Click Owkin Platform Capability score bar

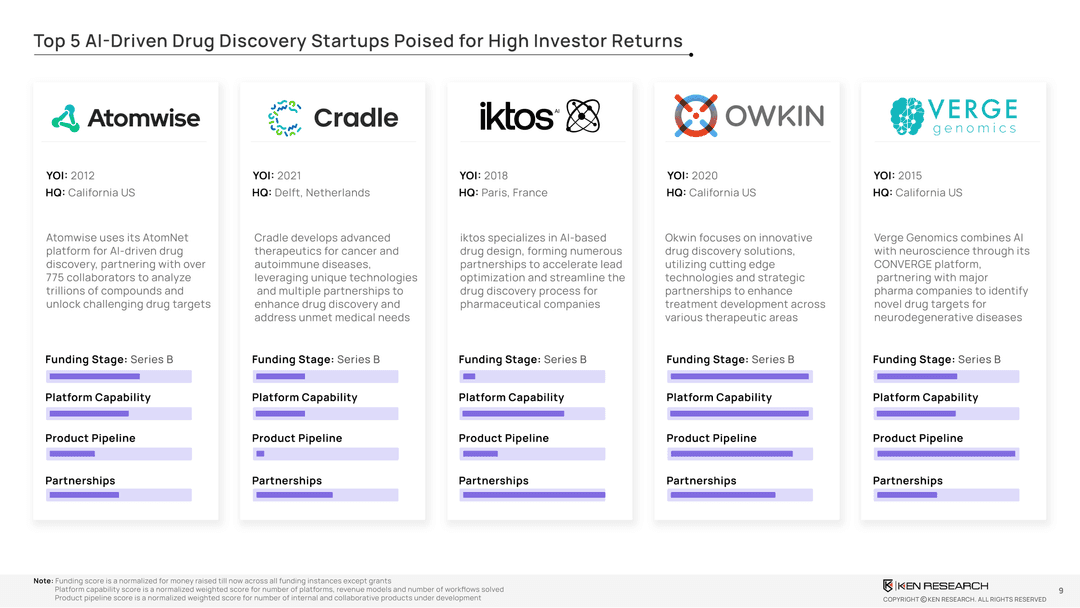click(x=741, y=413)
